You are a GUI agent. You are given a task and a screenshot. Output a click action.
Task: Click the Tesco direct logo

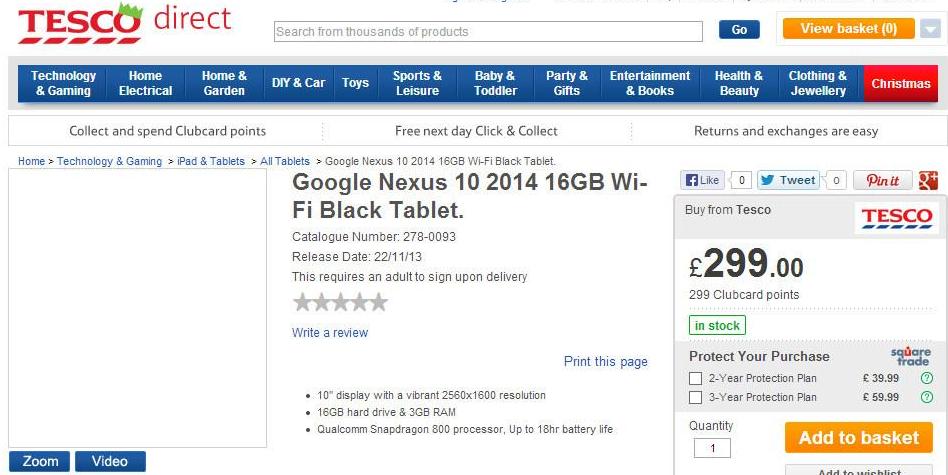point(124,23)
